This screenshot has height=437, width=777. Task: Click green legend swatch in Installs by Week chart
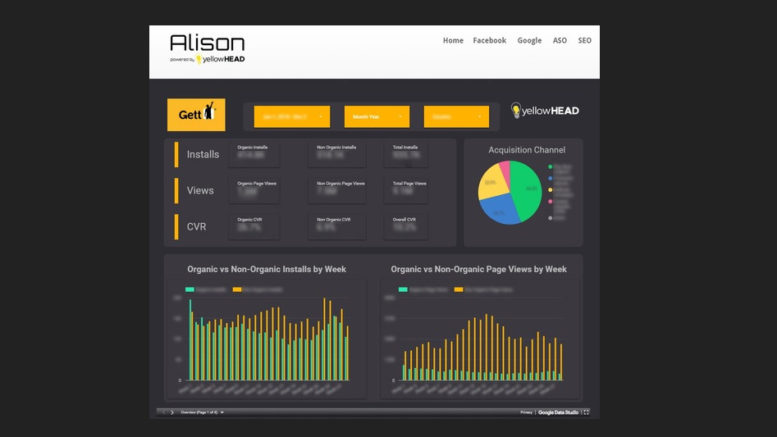(190, 289)
